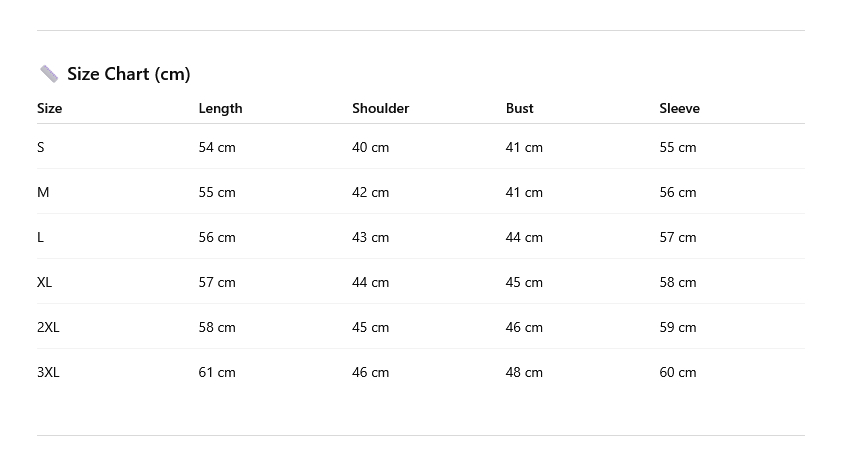Click the 3XL size row label

point(48,372)
